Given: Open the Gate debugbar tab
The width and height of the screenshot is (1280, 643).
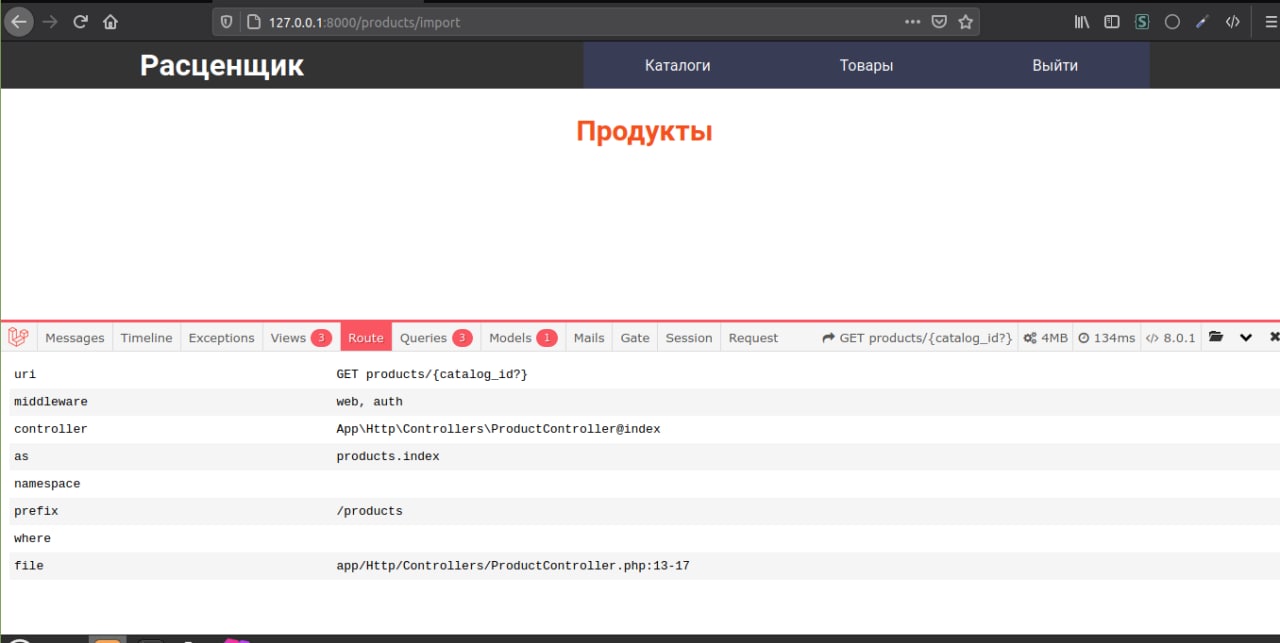Looking at the screenshot, I should point(635,338).
